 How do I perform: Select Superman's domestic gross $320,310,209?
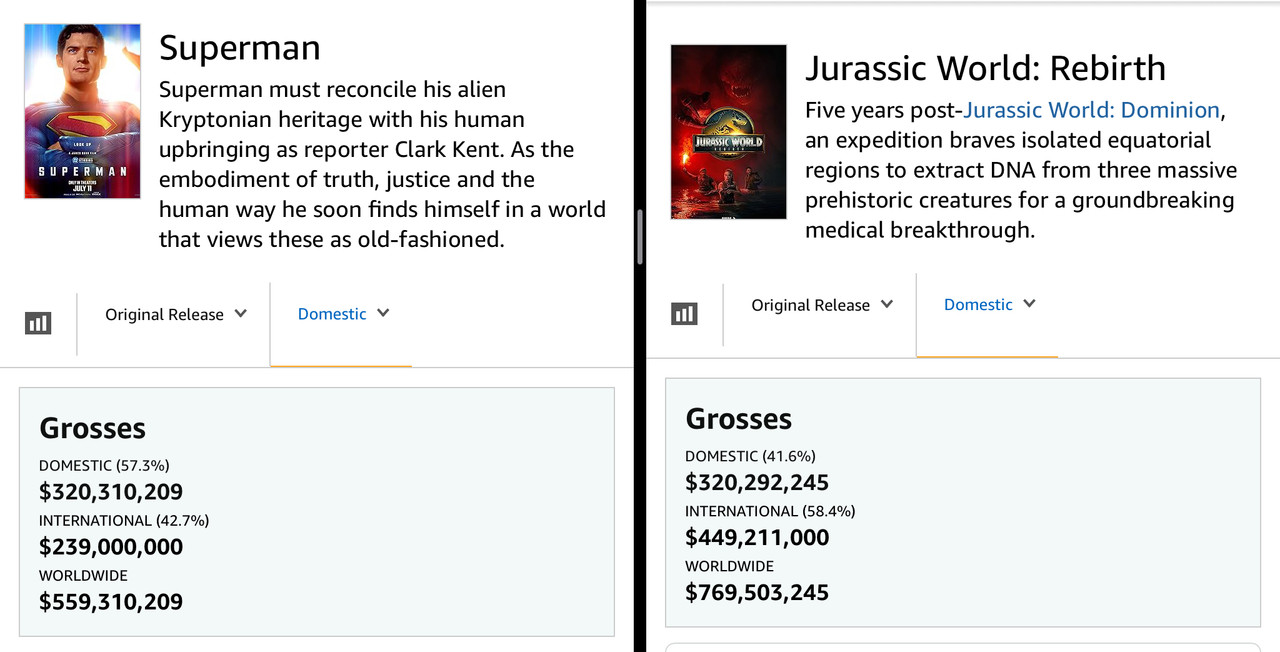[x=111, y=492]
